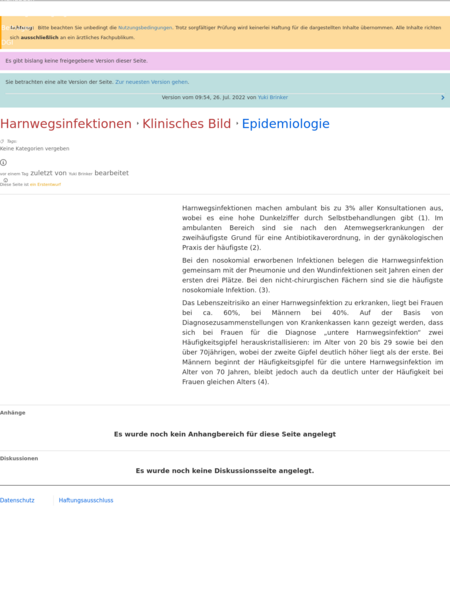Click the small status icon above 'Diese Seite ist'

(5, 180)
